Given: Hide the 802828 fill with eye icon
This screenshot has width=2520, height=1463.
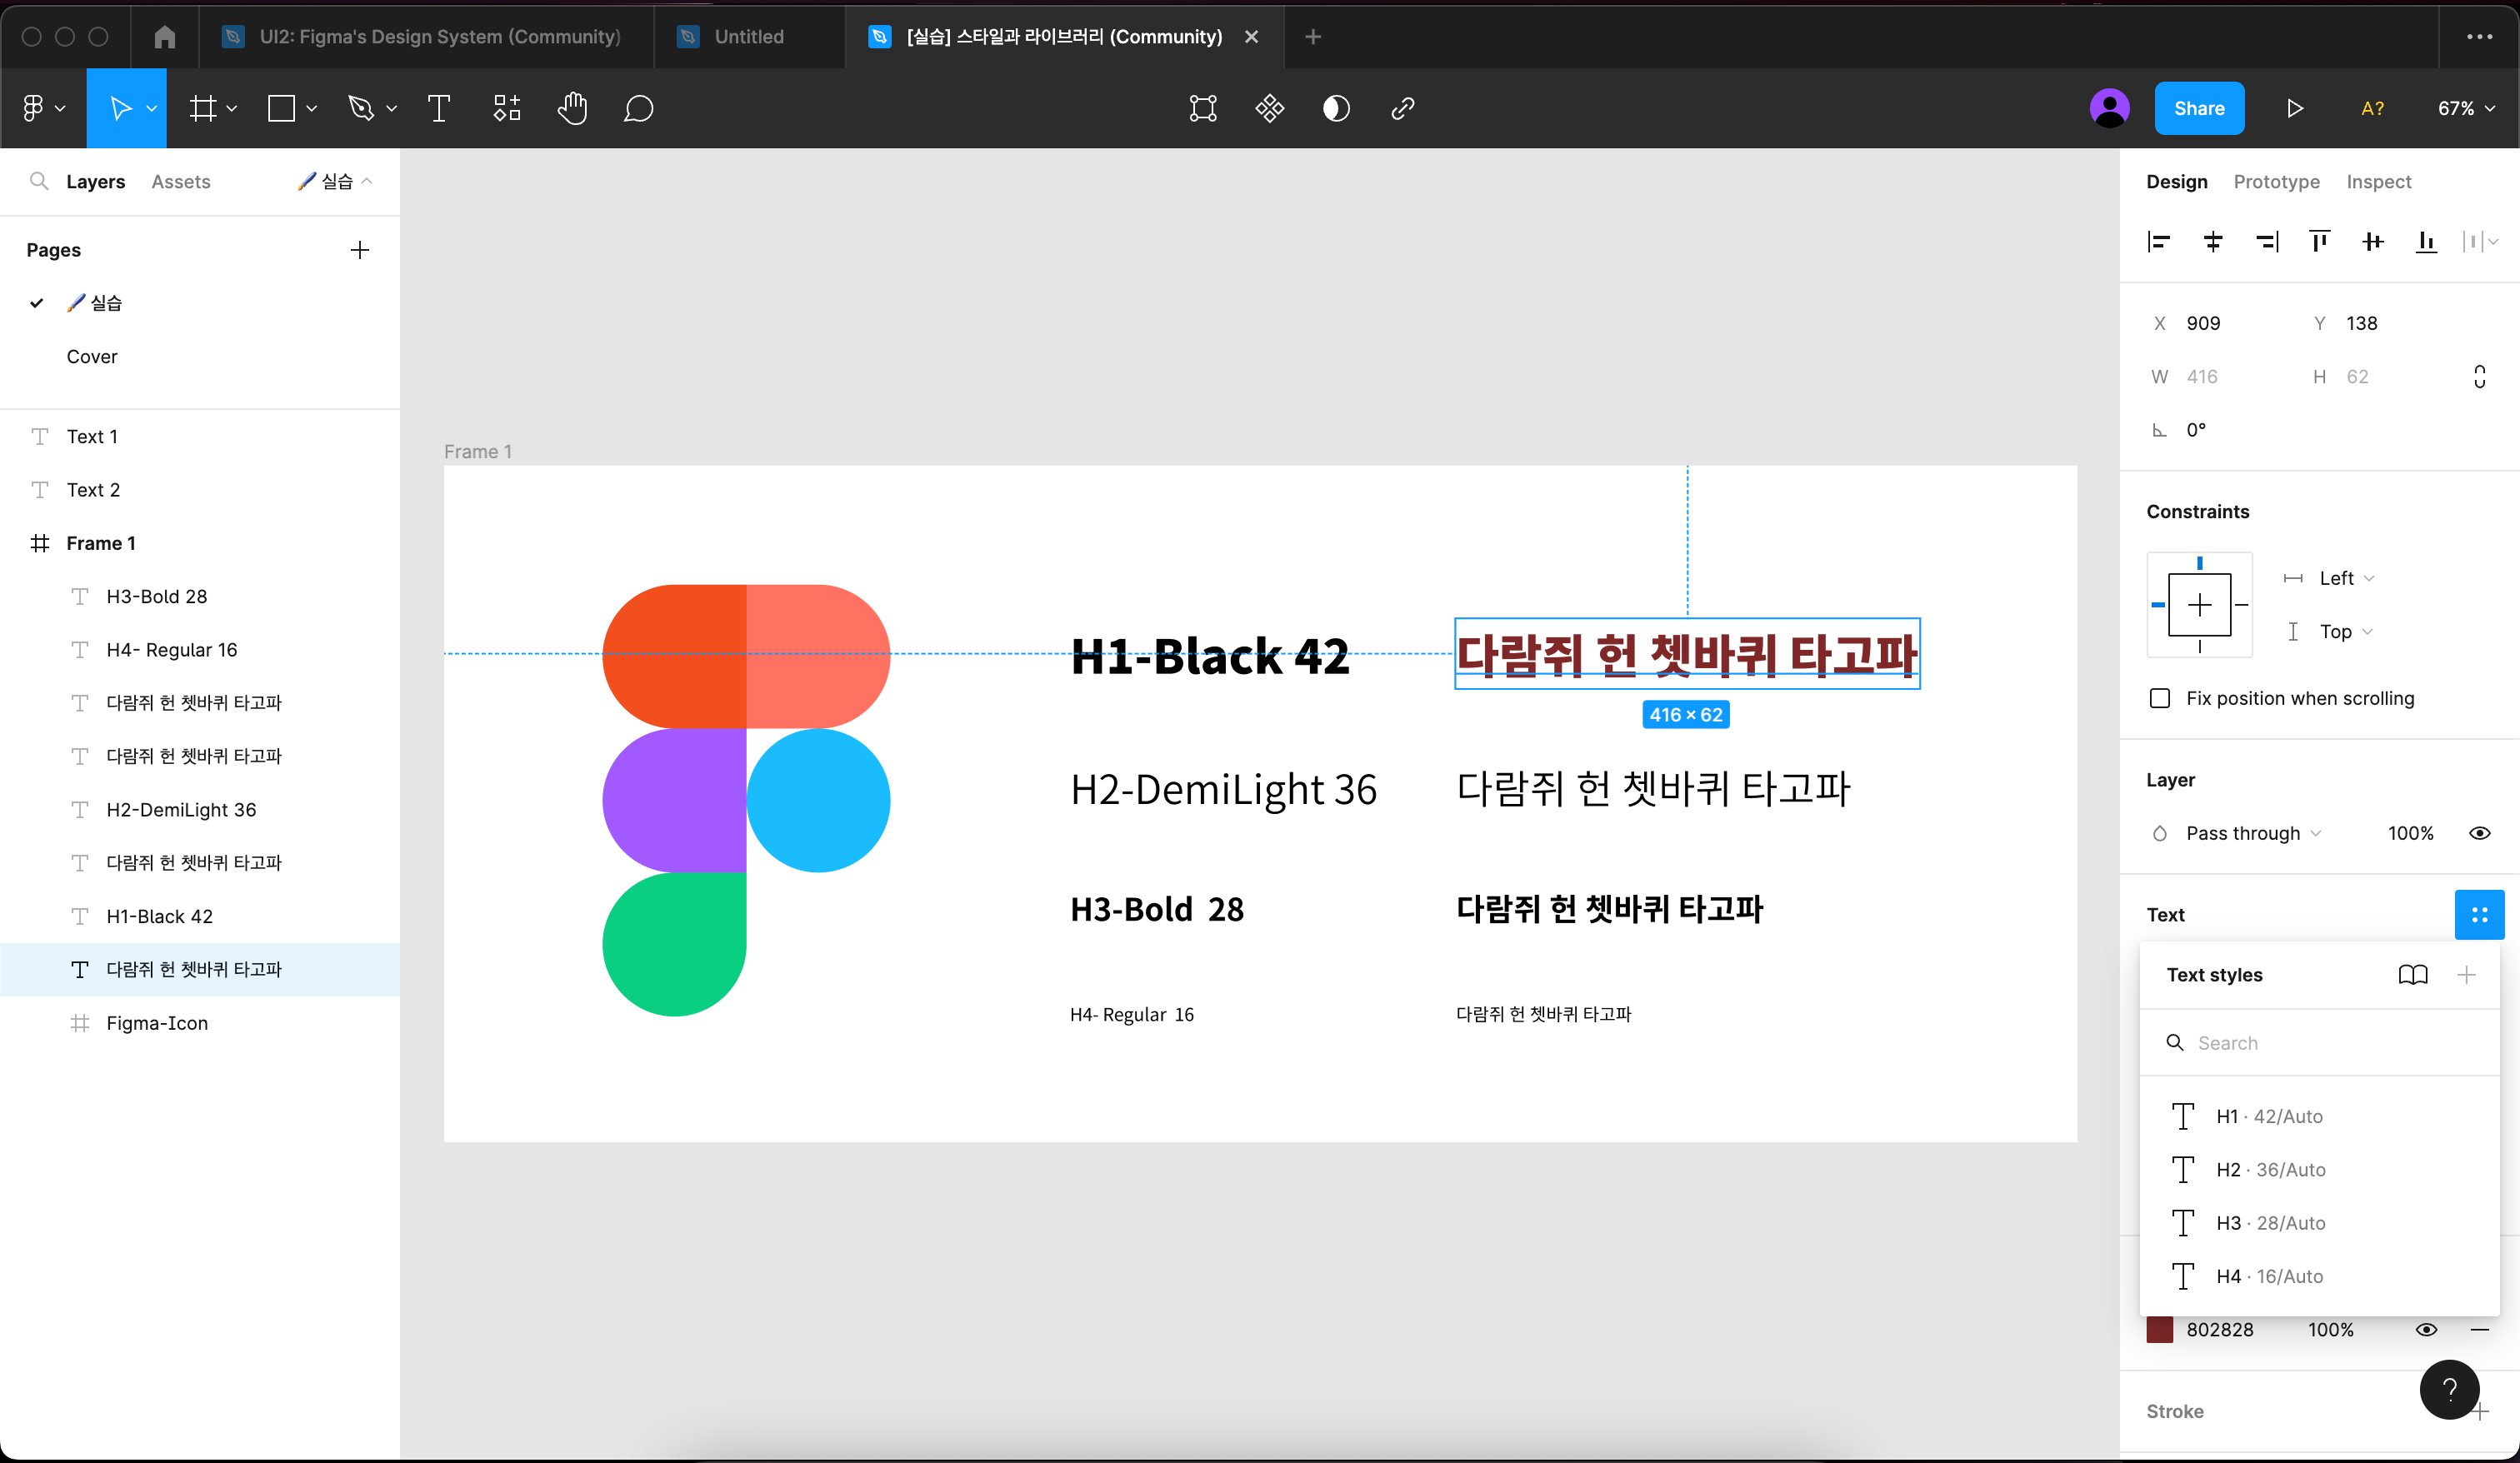Looking at the screenshot, I should tap(2425, 1329).
